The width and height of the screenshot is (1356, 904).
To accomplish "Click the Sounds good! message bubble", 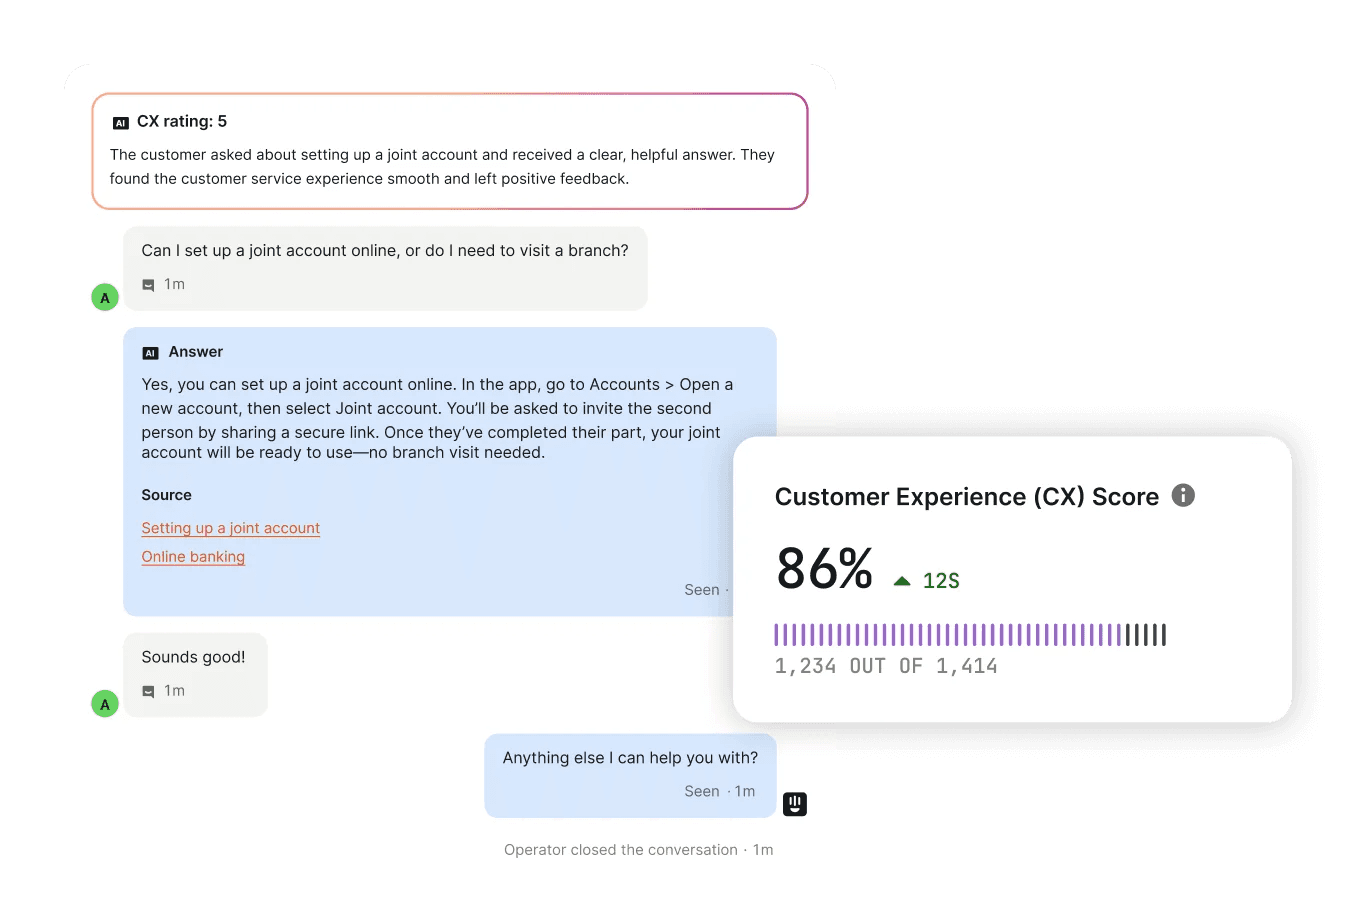I will tap(195, 673).
